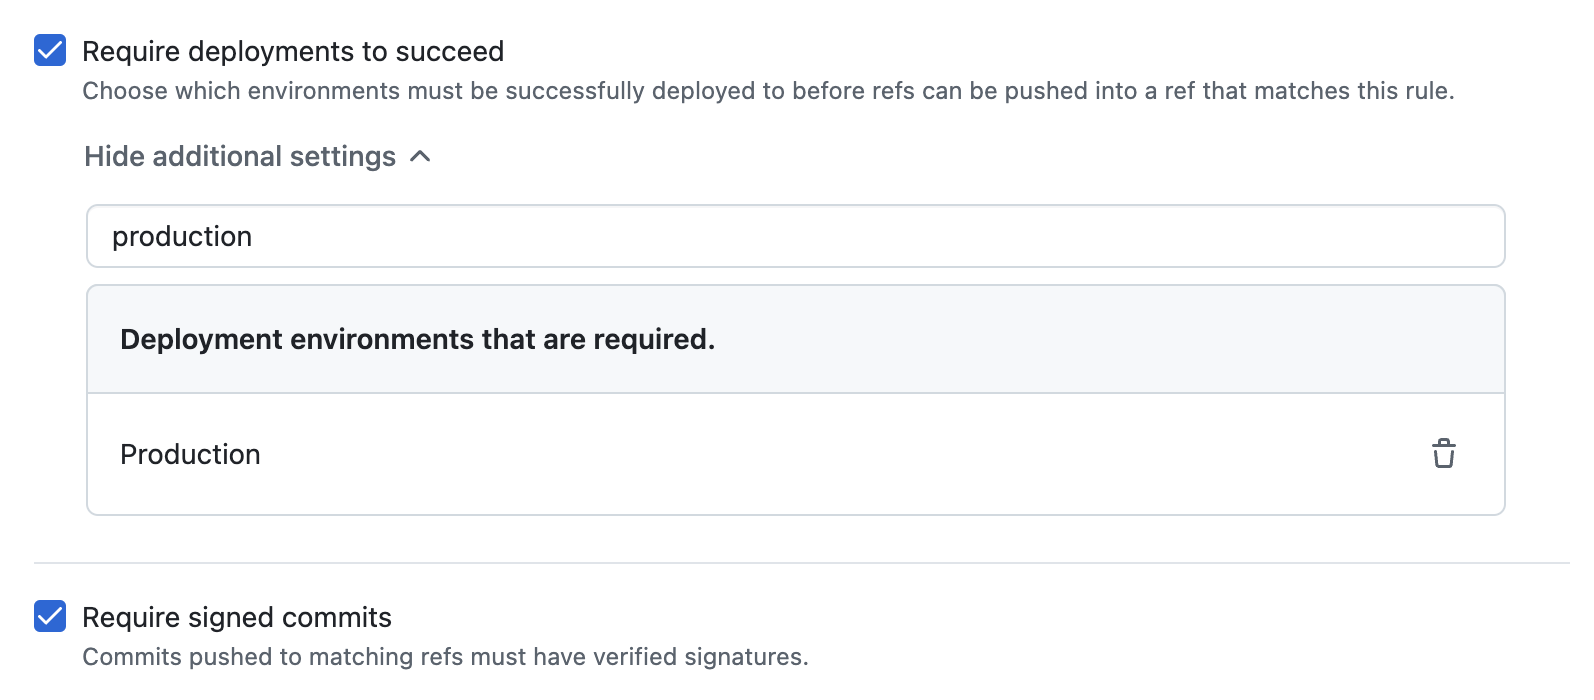The image size is (1594, 700).
Task: Remove Production environment with the trash icon
Action: tap(1443, 454)
